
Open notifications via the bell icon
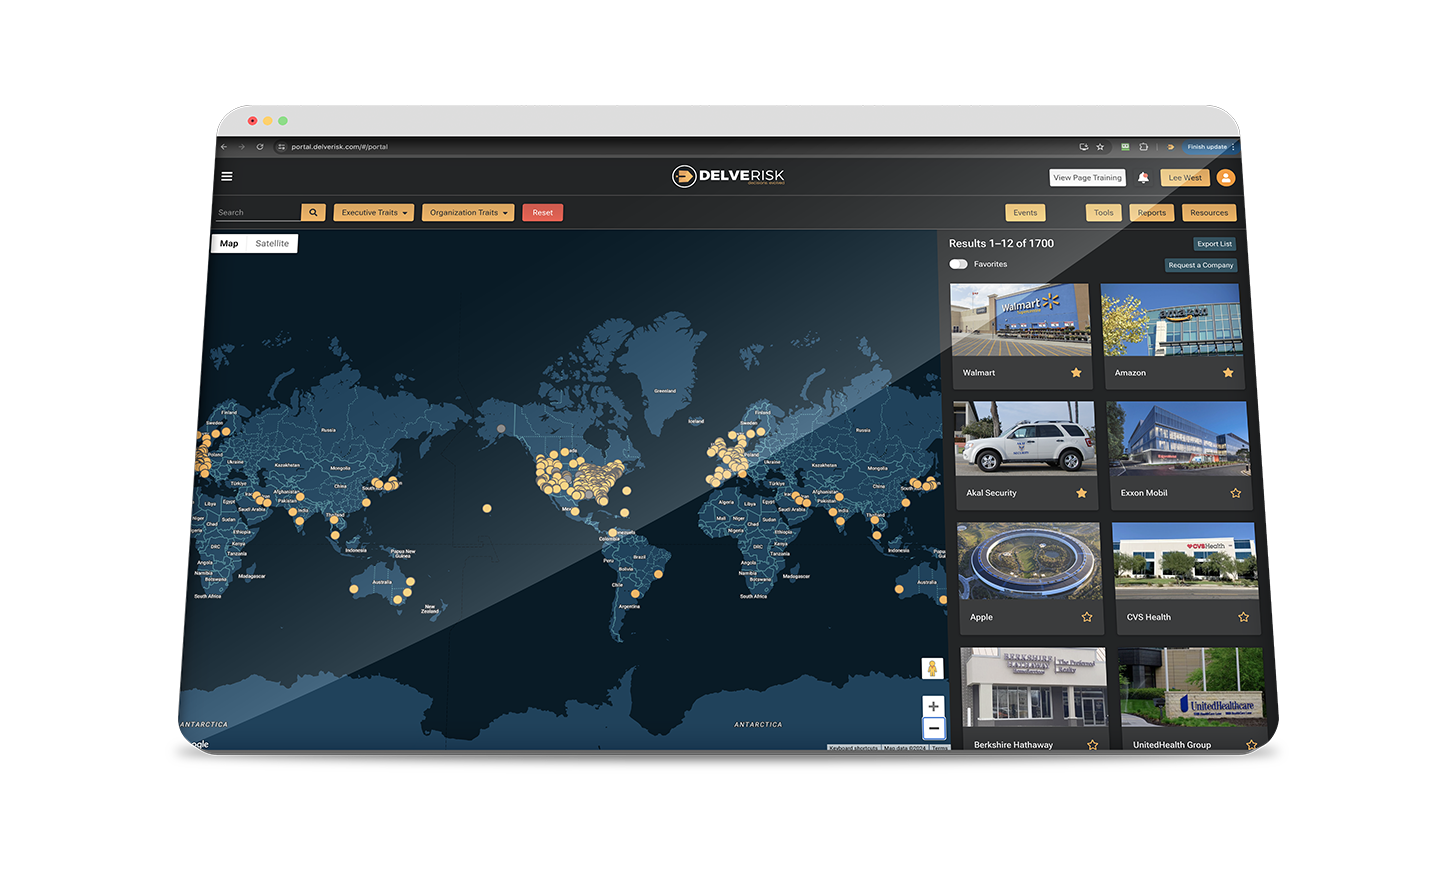point(1143,177)
